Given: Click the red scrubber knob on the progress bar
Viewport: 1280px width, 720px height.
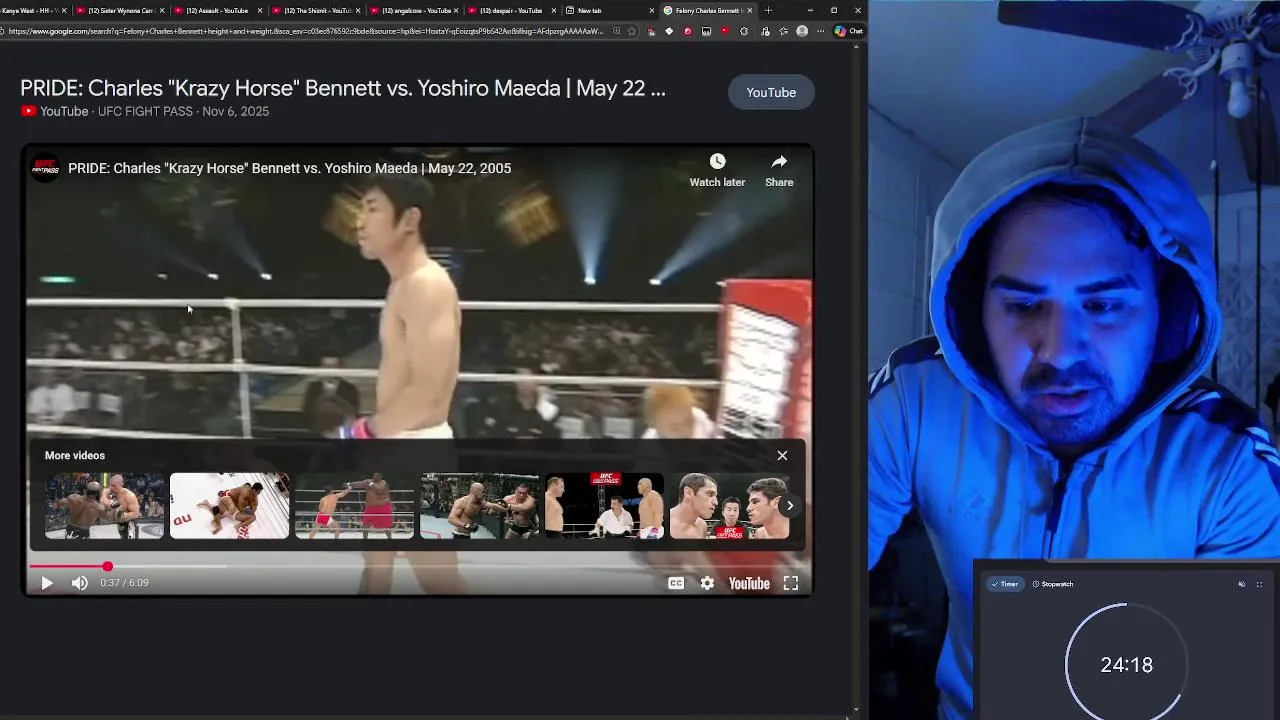Looking at the screenshot, I should 107,566.
